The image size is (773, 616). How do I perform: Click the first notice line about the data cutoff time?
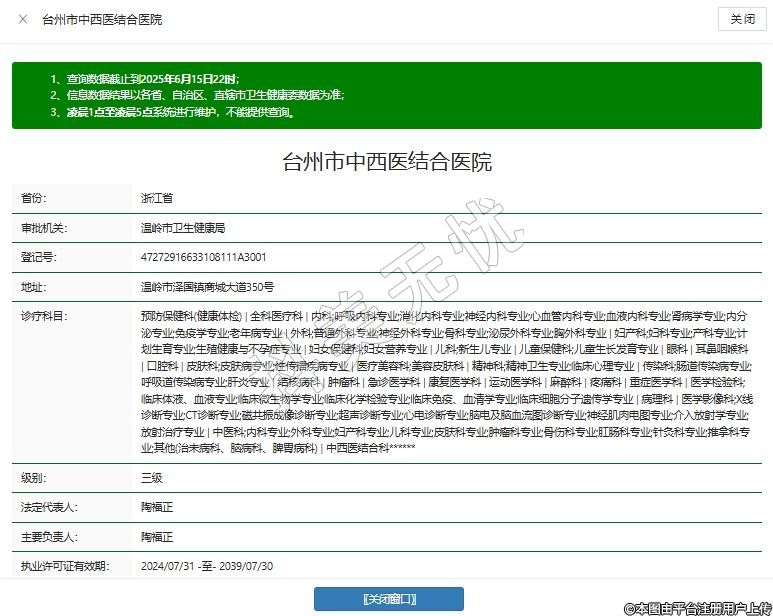(x=145, y=78)
